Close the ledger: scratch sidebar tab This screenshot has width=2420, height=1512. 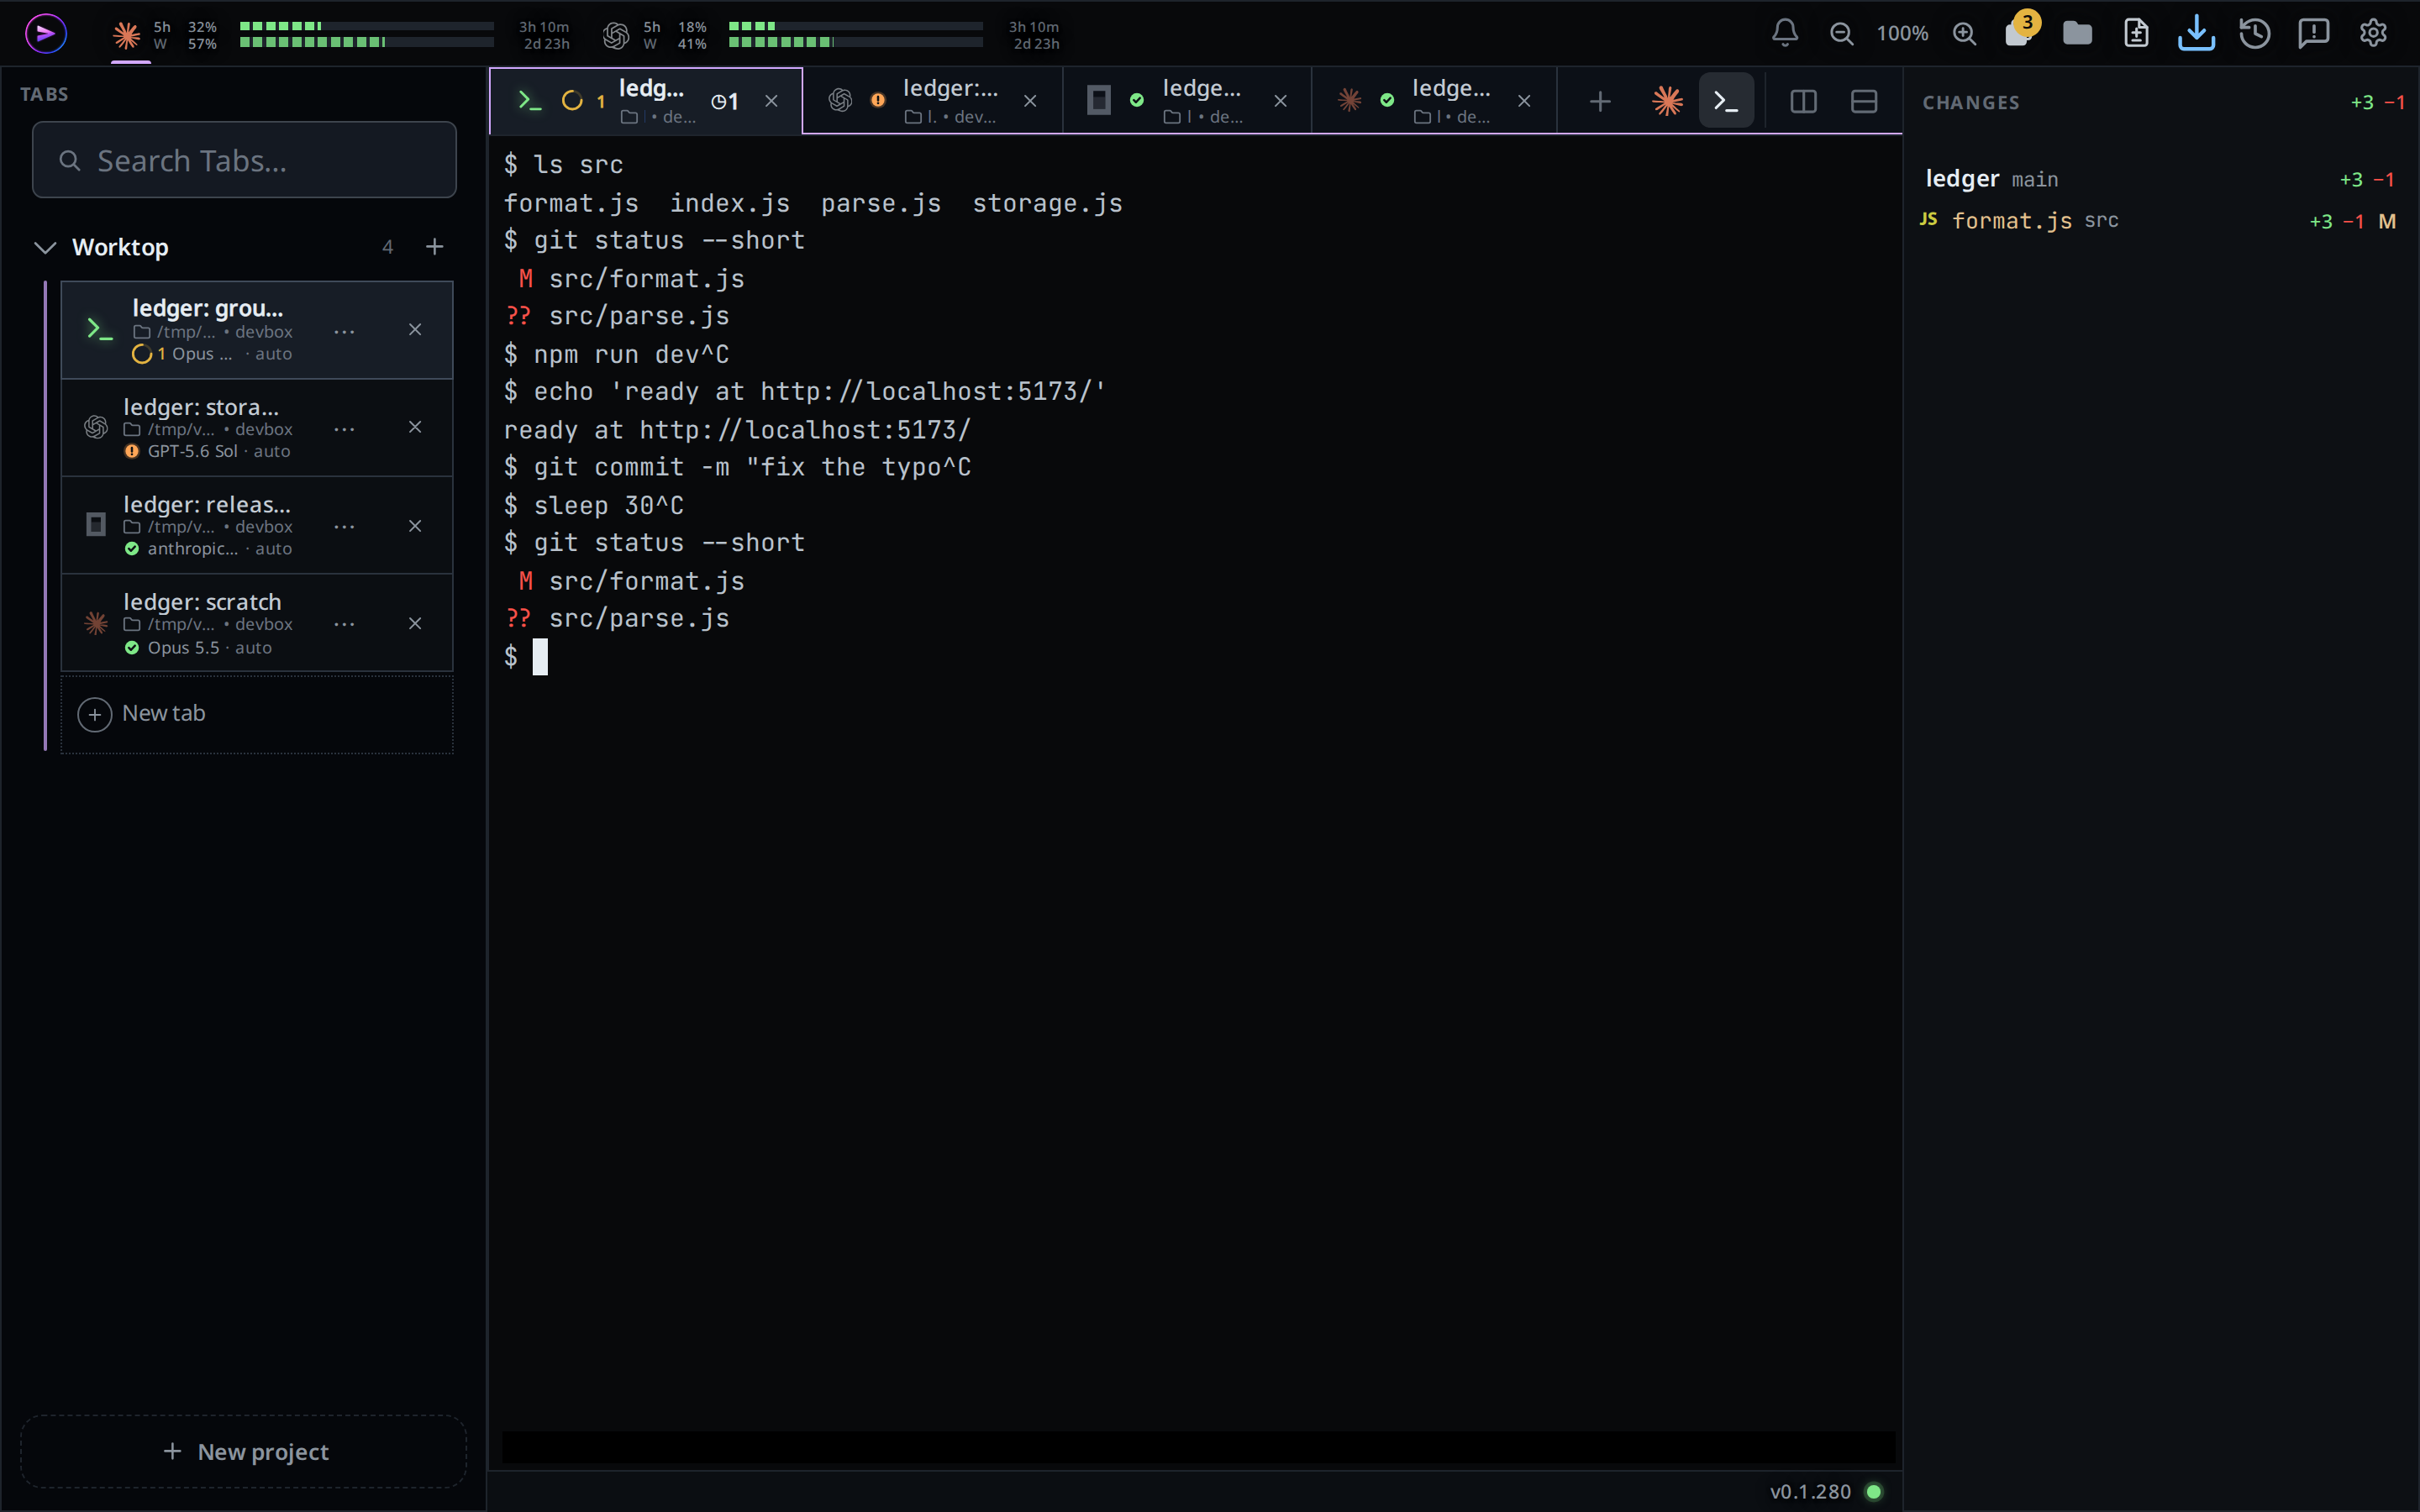tap(415, 624)
